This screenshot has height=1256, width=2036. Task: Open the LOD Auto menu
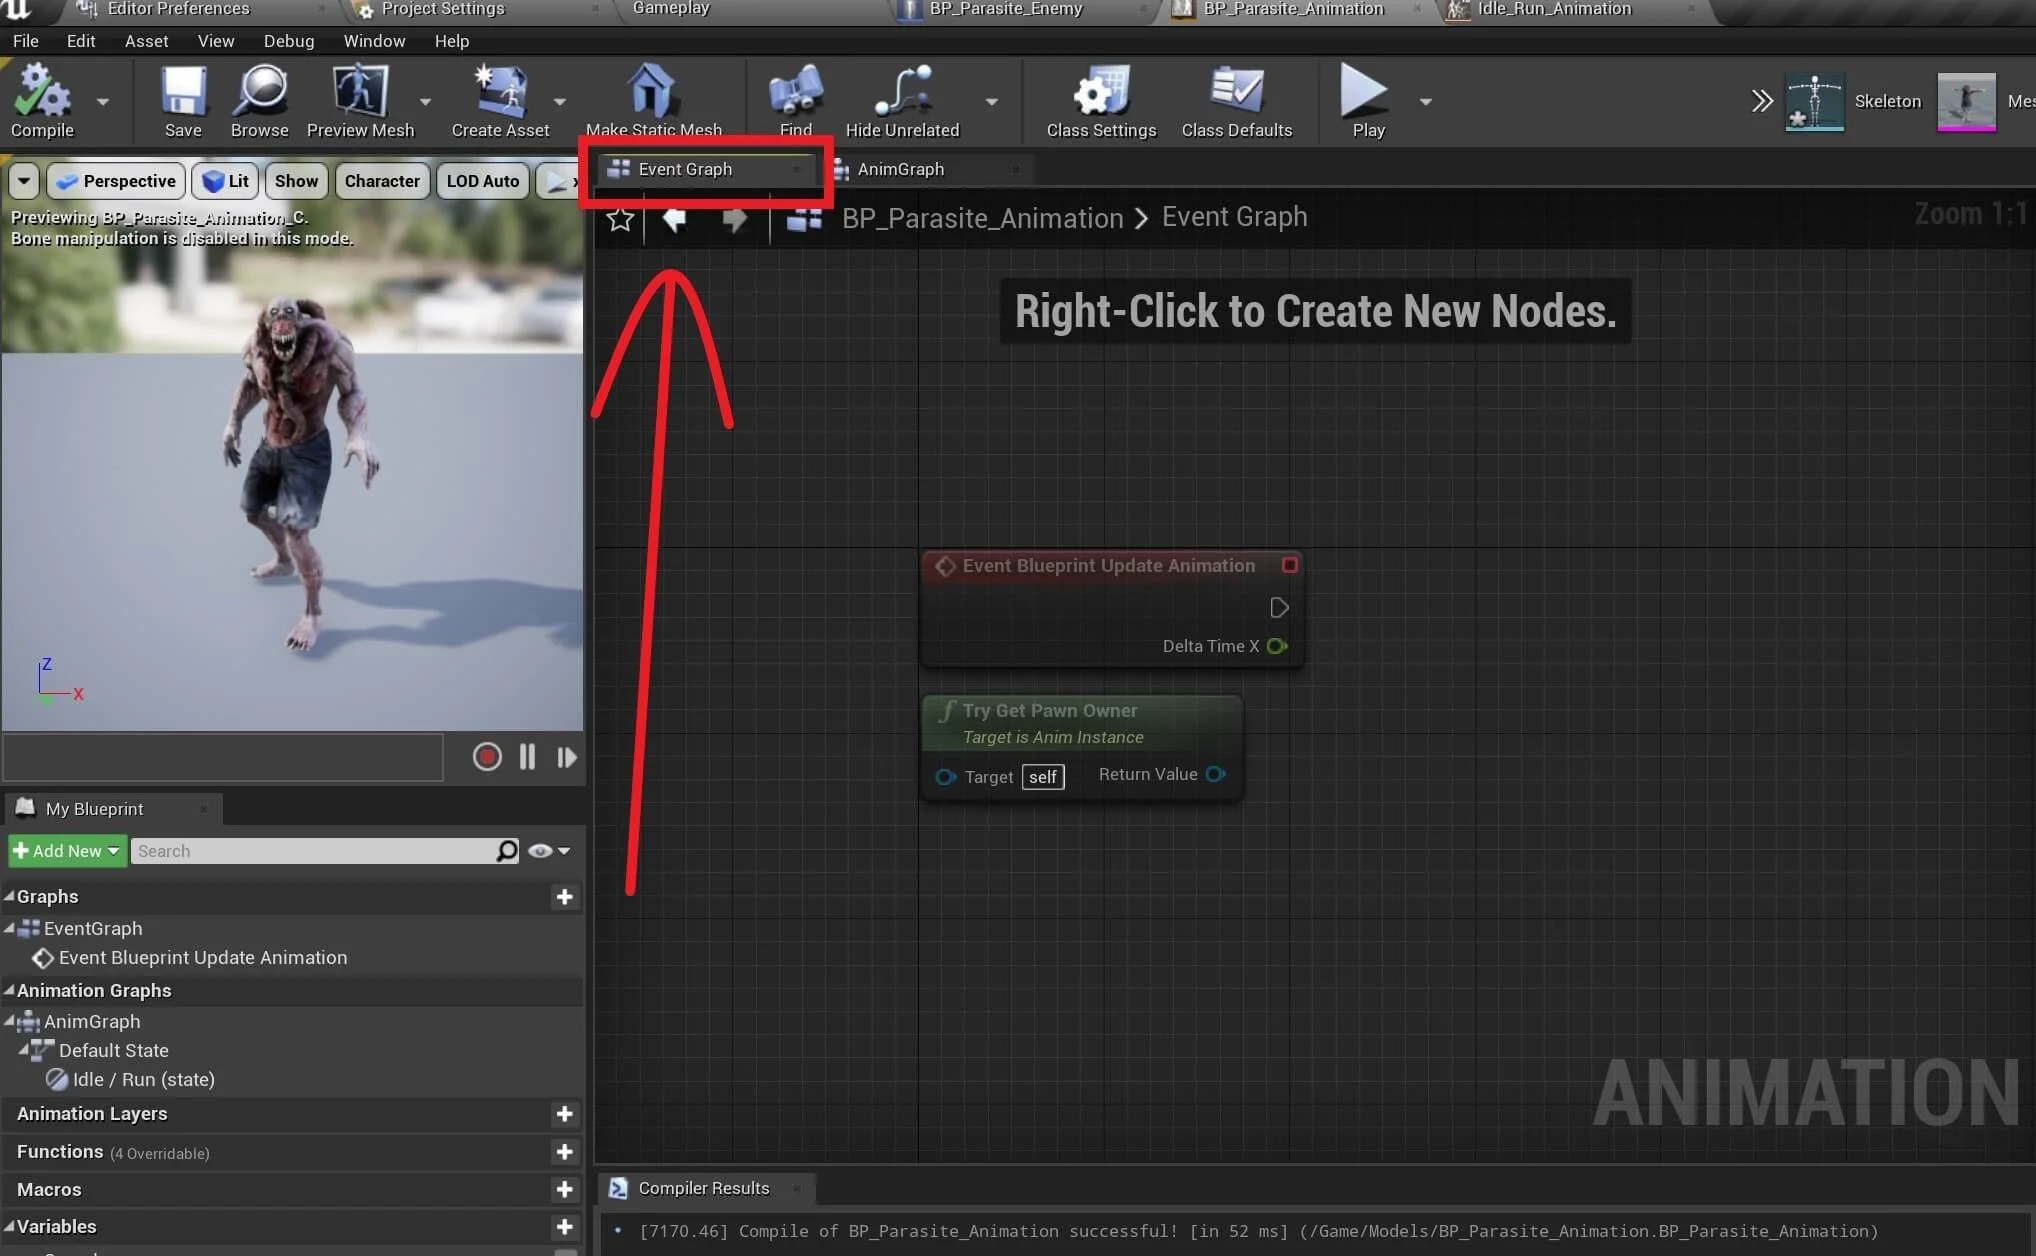tap(483, 181)
